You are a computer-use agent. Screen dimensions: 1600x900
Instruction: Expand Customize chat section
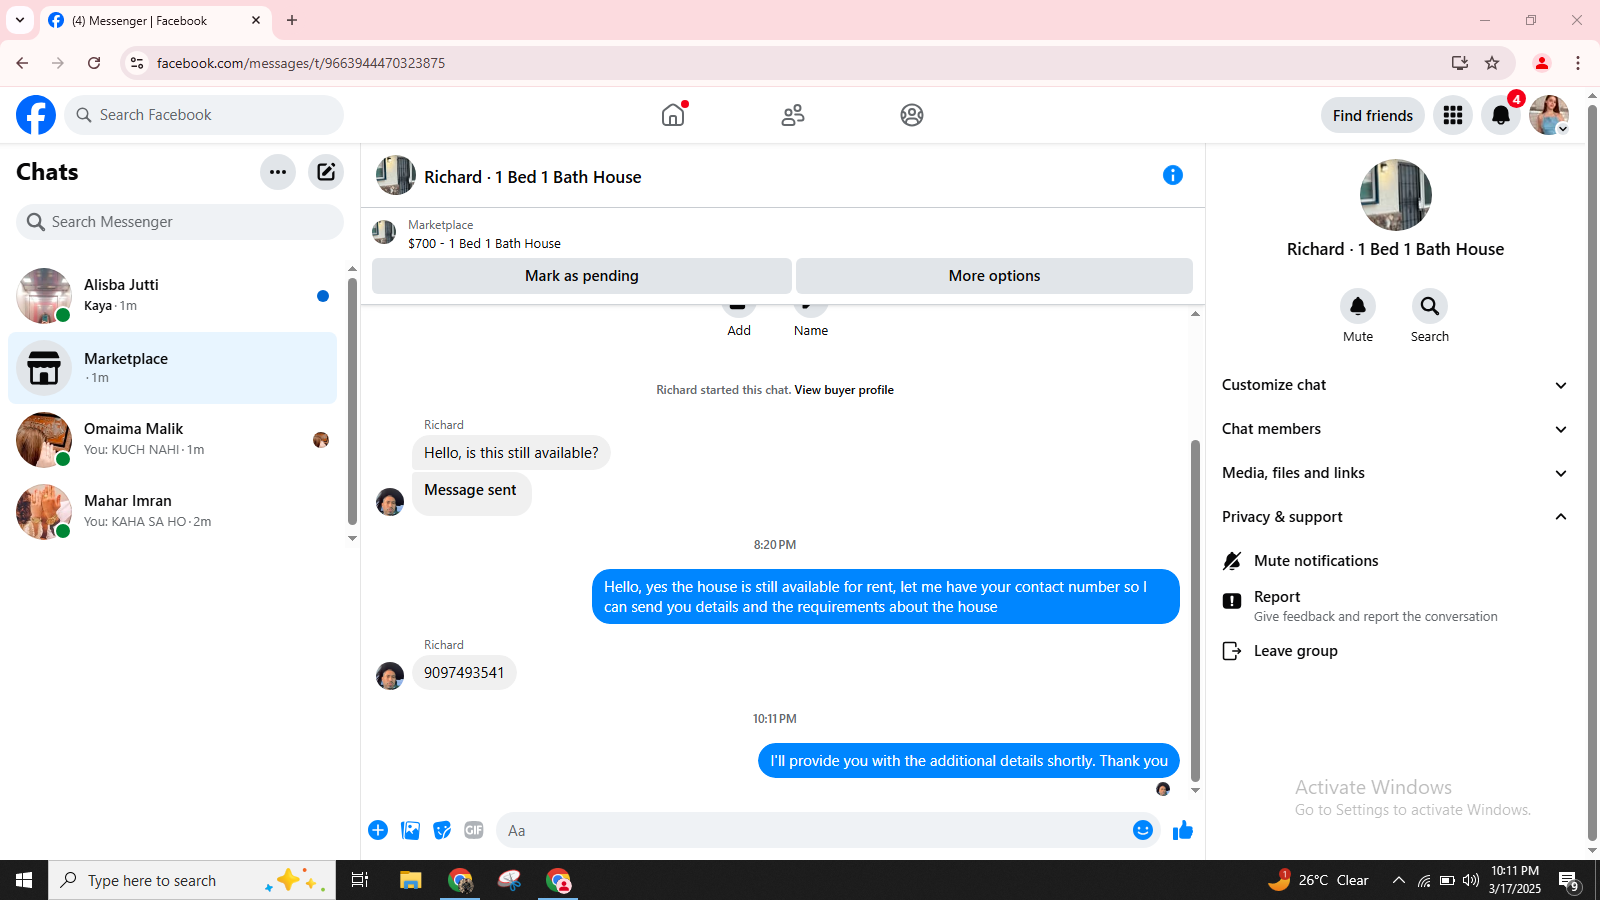tap(1395, 385)
